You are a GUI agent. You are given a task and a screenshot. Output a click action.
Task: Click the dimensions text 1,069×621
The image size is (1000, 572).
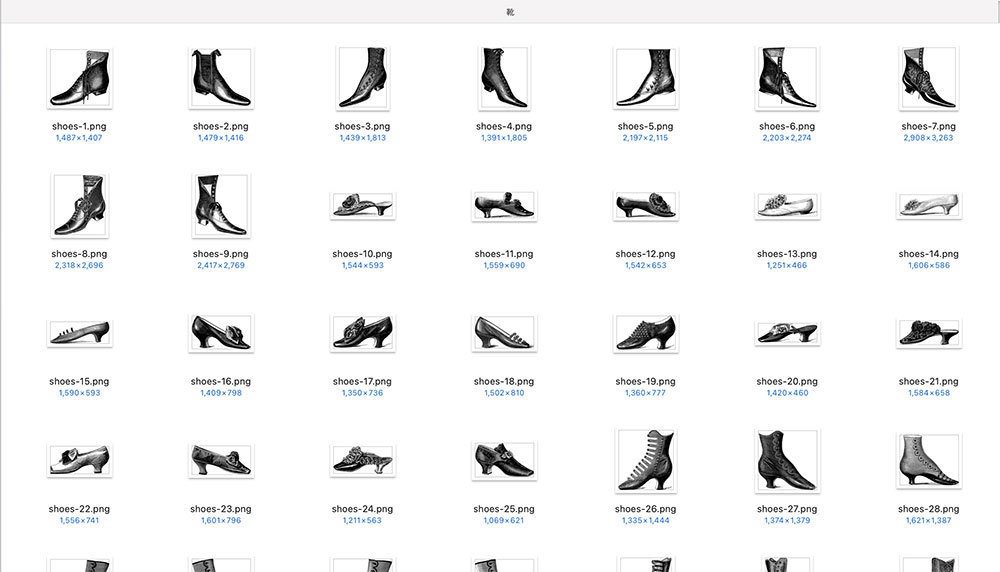[x=504, y=520]
